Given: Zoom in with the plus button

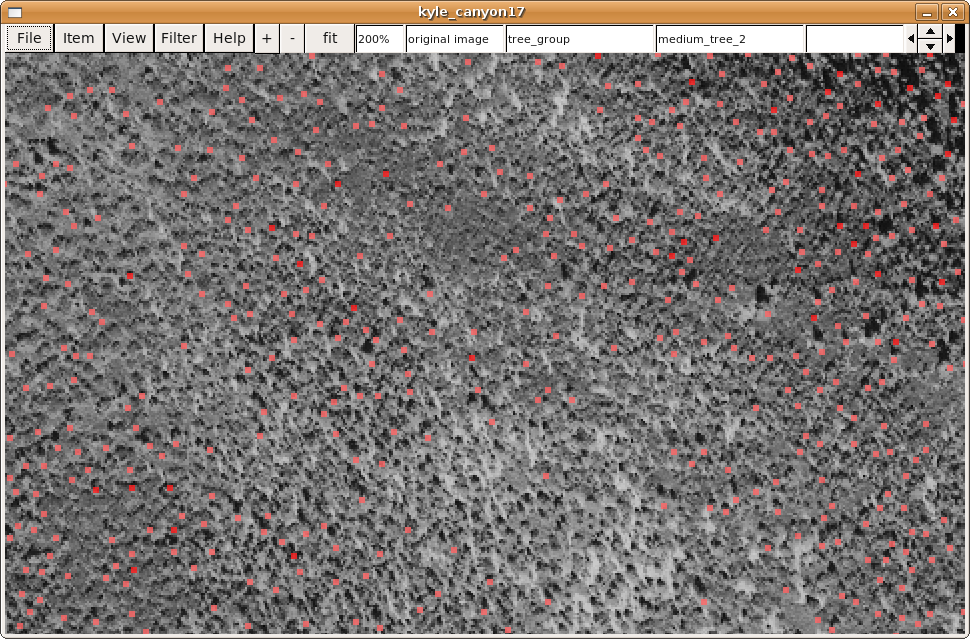Looking at the screenshot, I should [267, 38].
